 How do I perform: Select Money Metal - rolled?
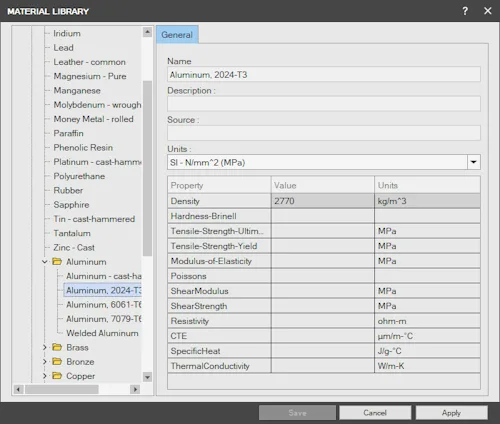click(x=93, y=119)
